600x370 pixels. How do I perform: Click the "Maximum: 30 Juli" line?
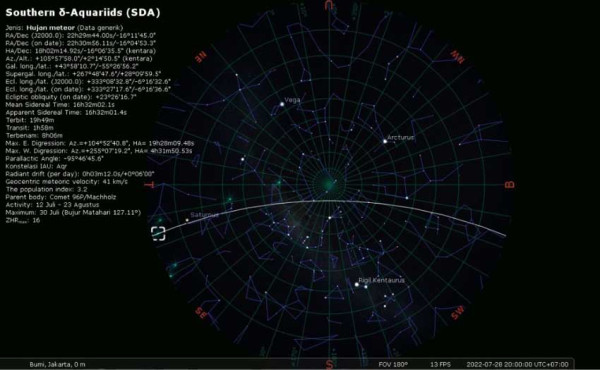(73, 212)
